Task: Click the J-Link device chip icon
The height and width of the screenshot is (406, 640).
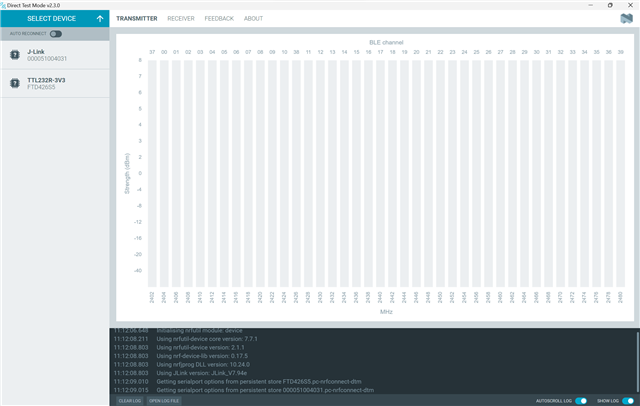Action: pos(15,55)
